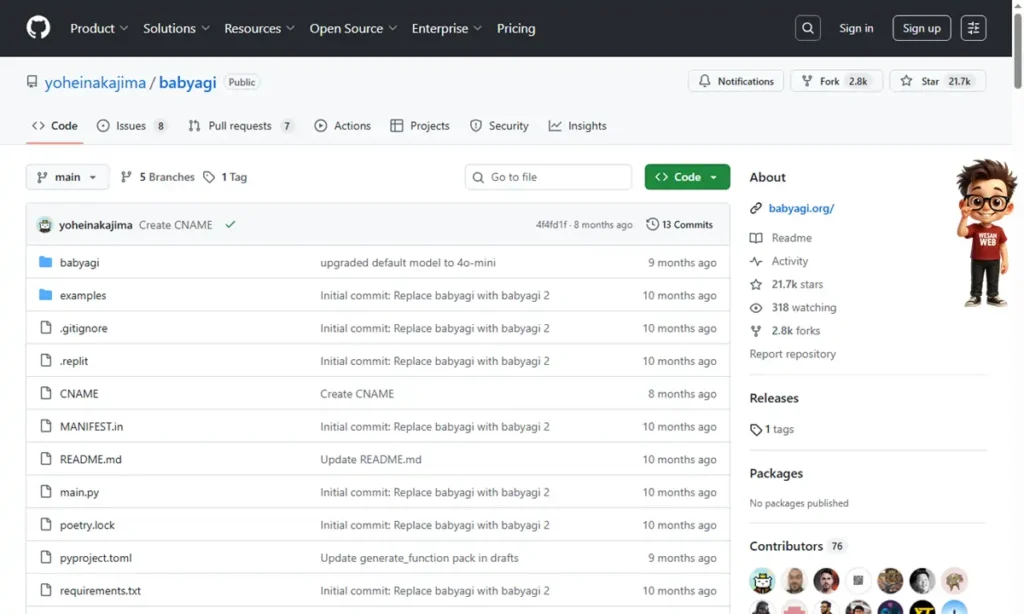
Task: Open the header settings sliders icon
Action: coord(973,28)
